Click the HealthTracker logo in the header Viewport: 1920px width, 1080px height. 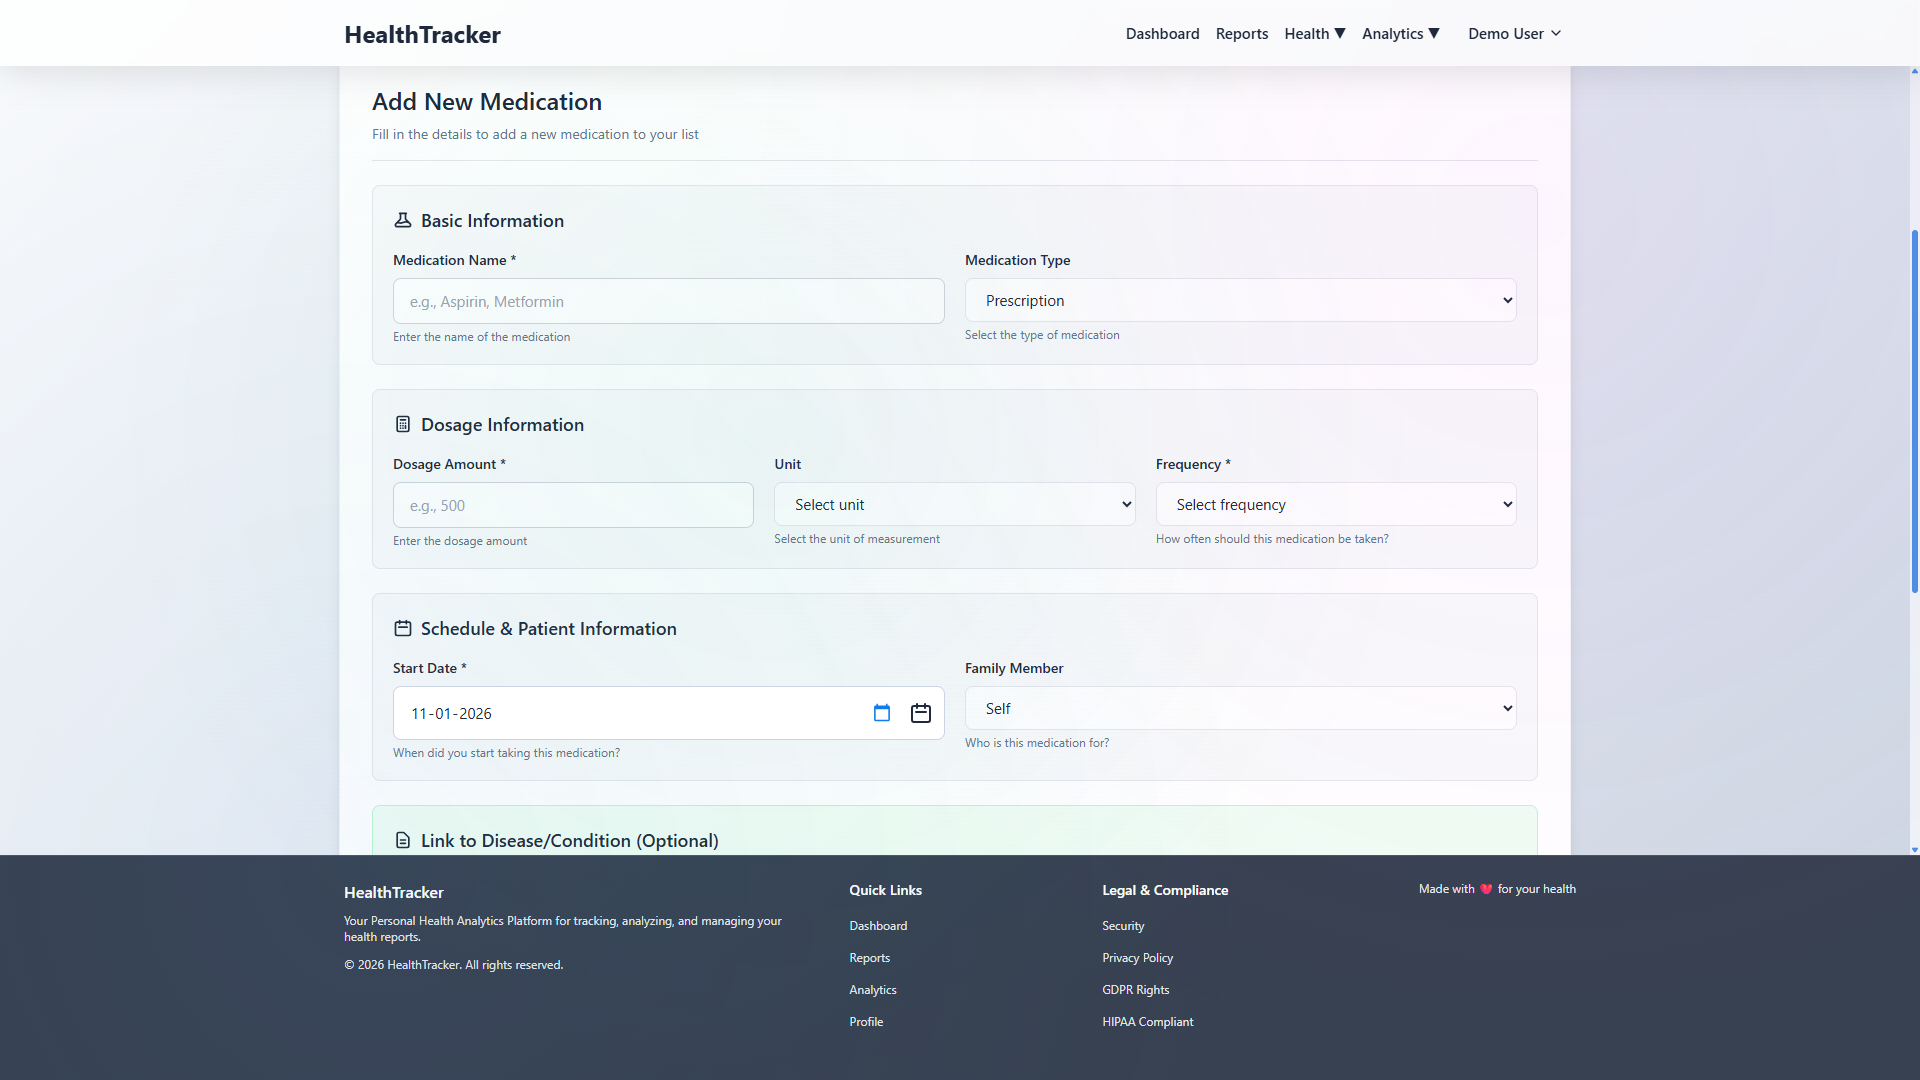pos(422,35)
